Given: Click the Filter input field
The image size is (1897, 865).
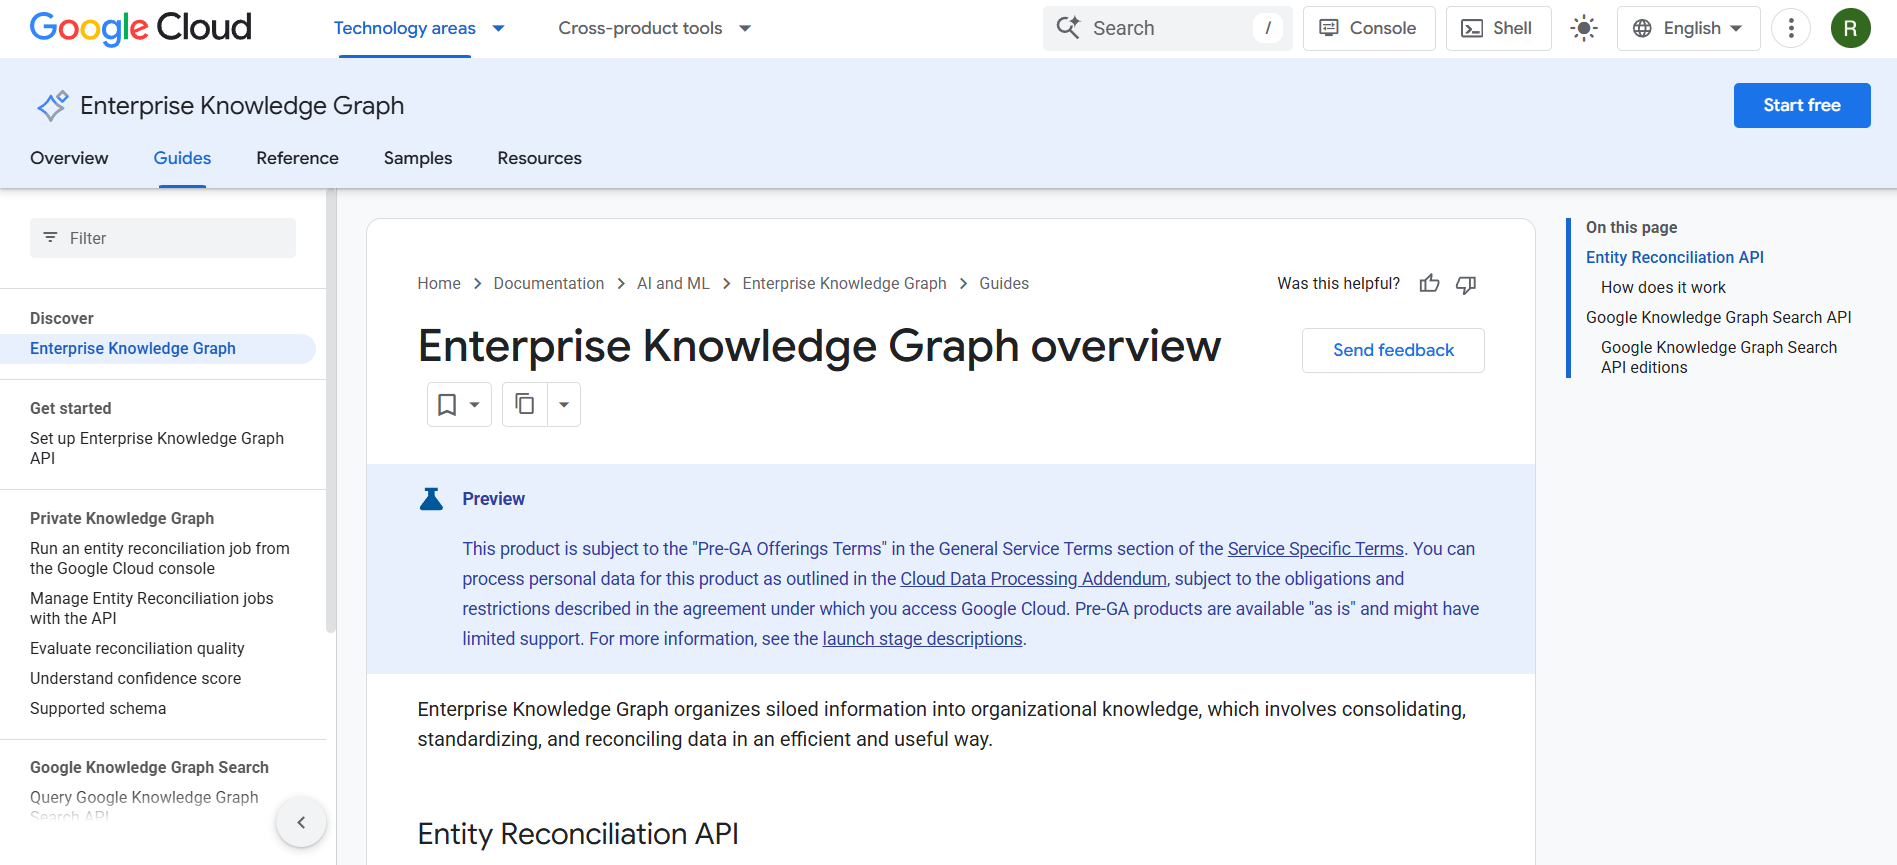Looking at the screenshot, I should click(163, 238).
